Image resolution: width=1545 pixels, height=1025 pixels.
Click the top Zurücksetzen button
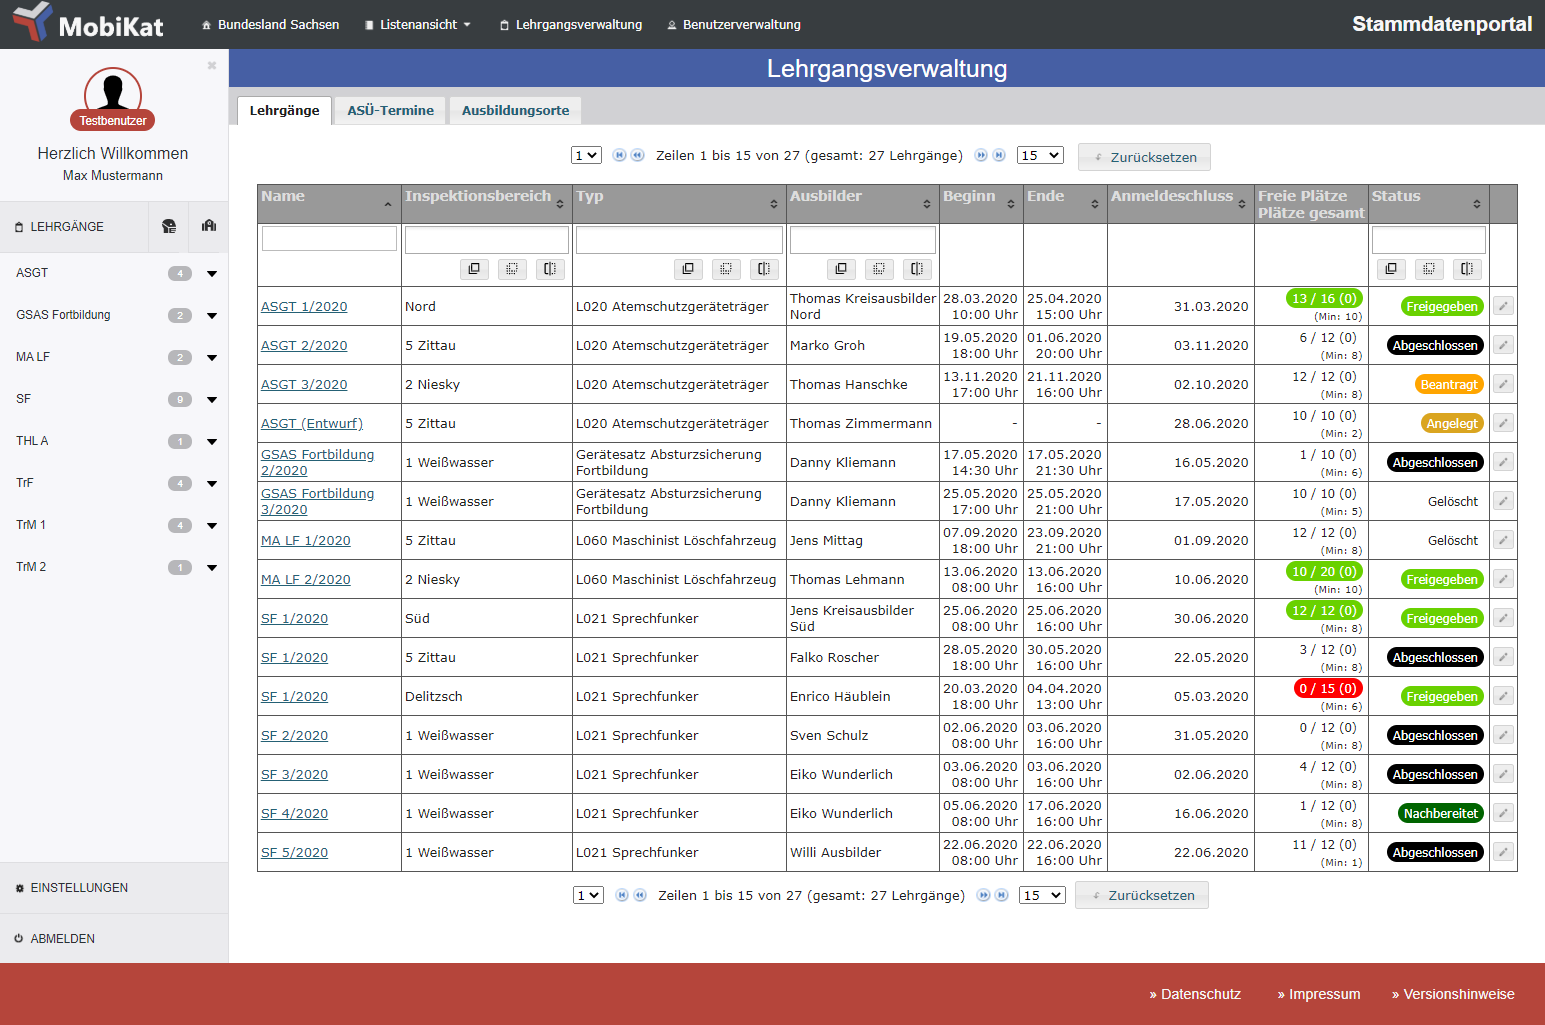click(x=1144, y=157)
